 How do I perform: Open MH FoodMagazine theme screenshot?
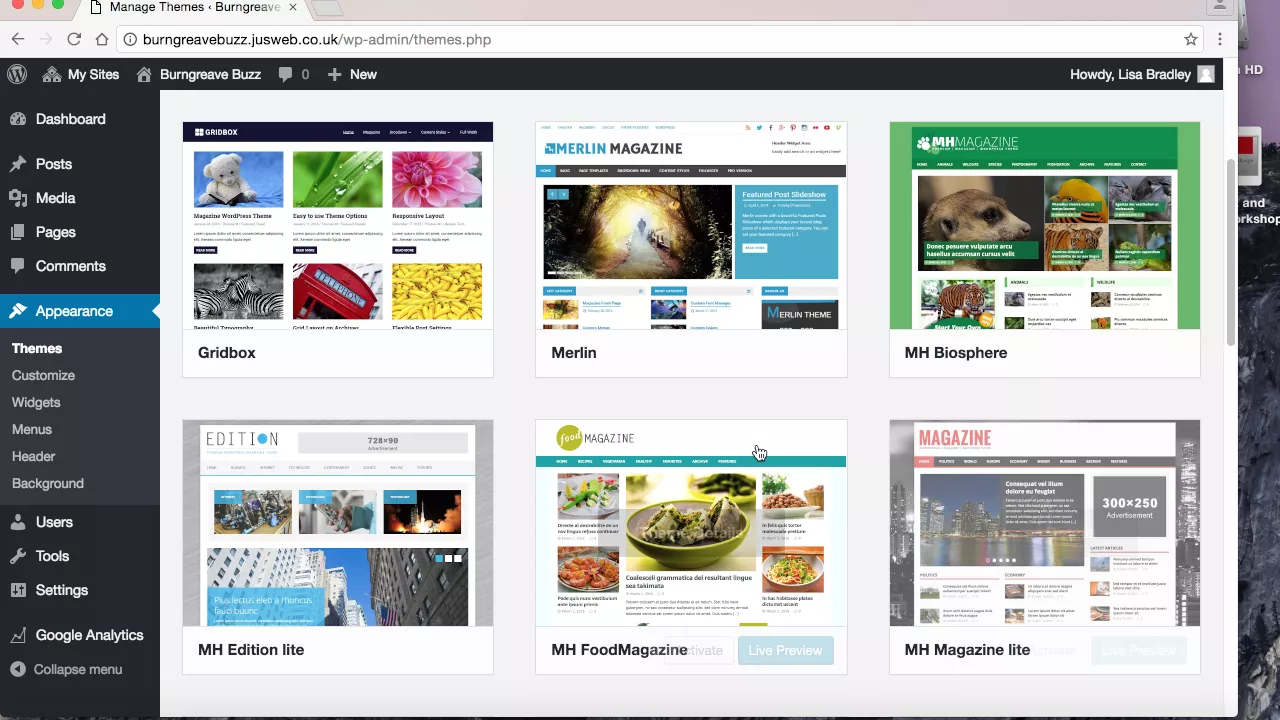(691, 523)
